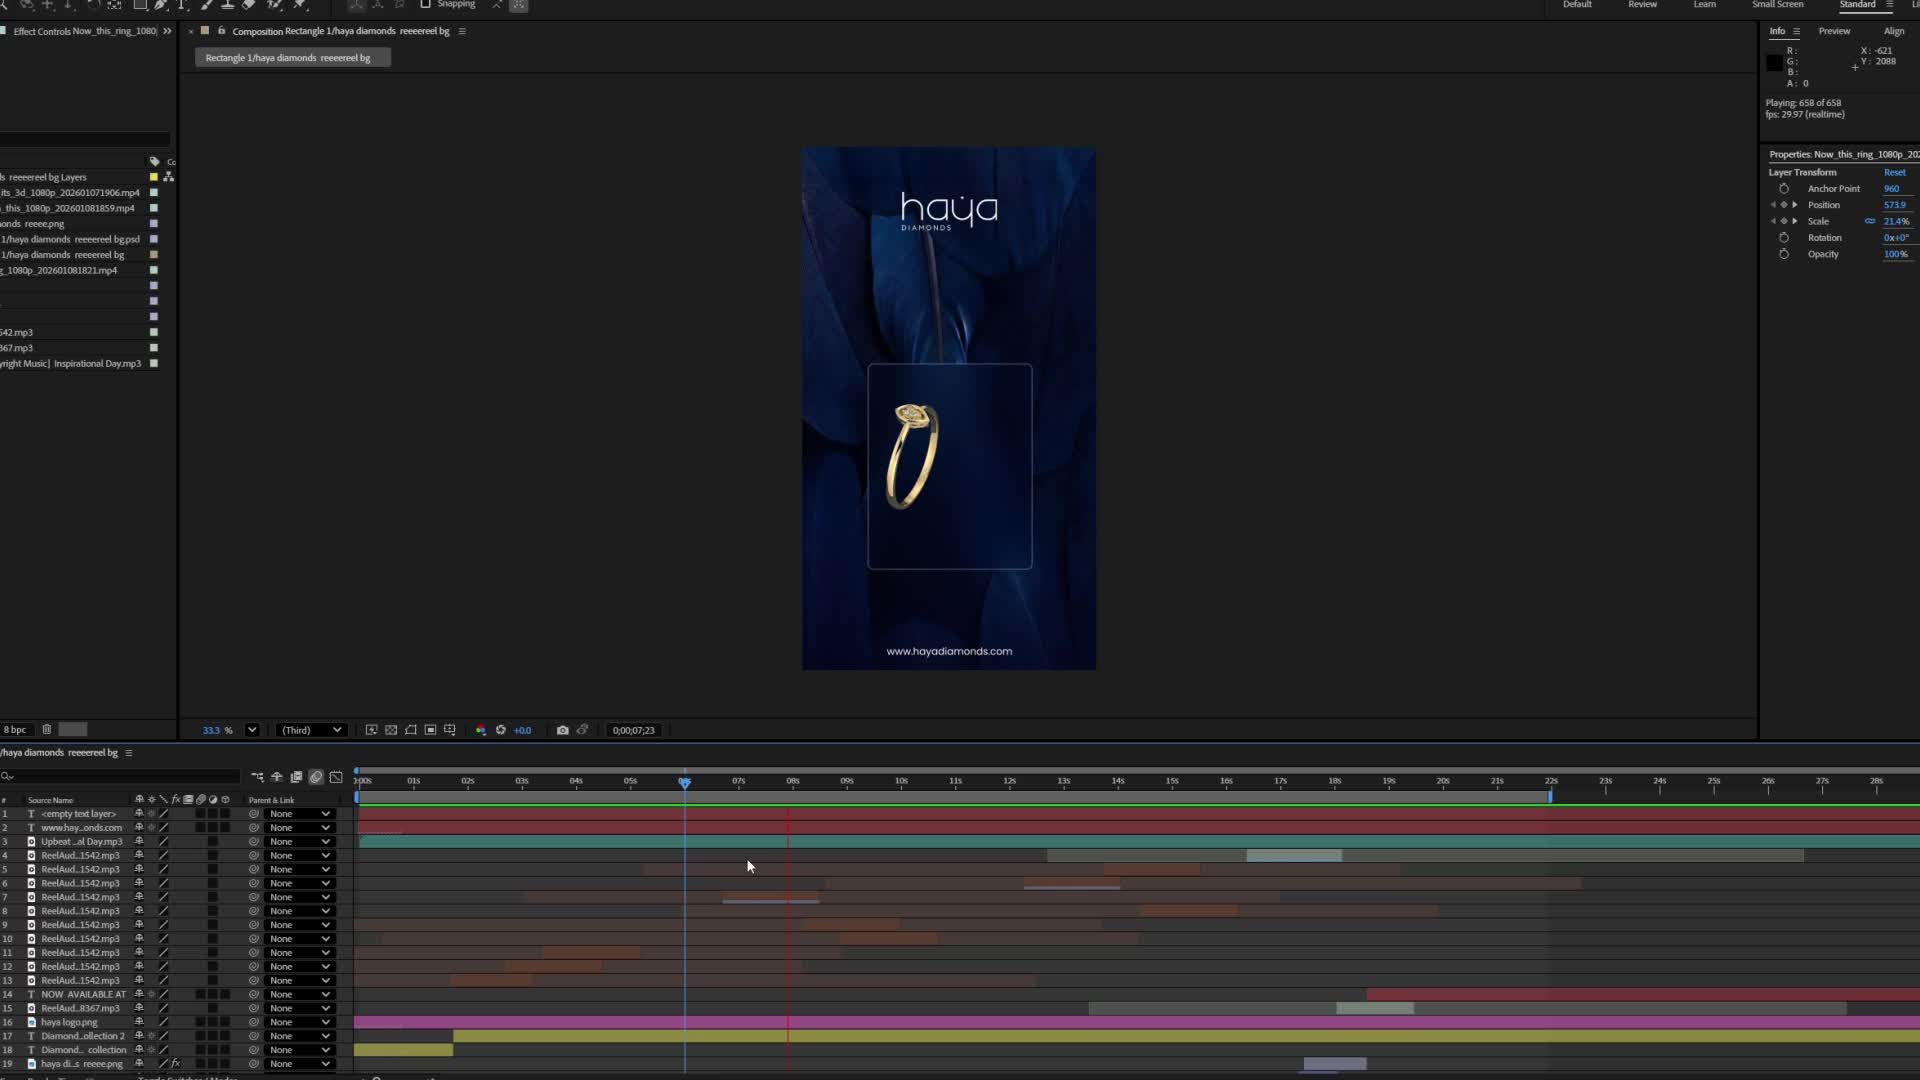1920x1080 pixels.
Task: Click the current timecode 0;00;07;23 field
Action: [x=634, y=730]
